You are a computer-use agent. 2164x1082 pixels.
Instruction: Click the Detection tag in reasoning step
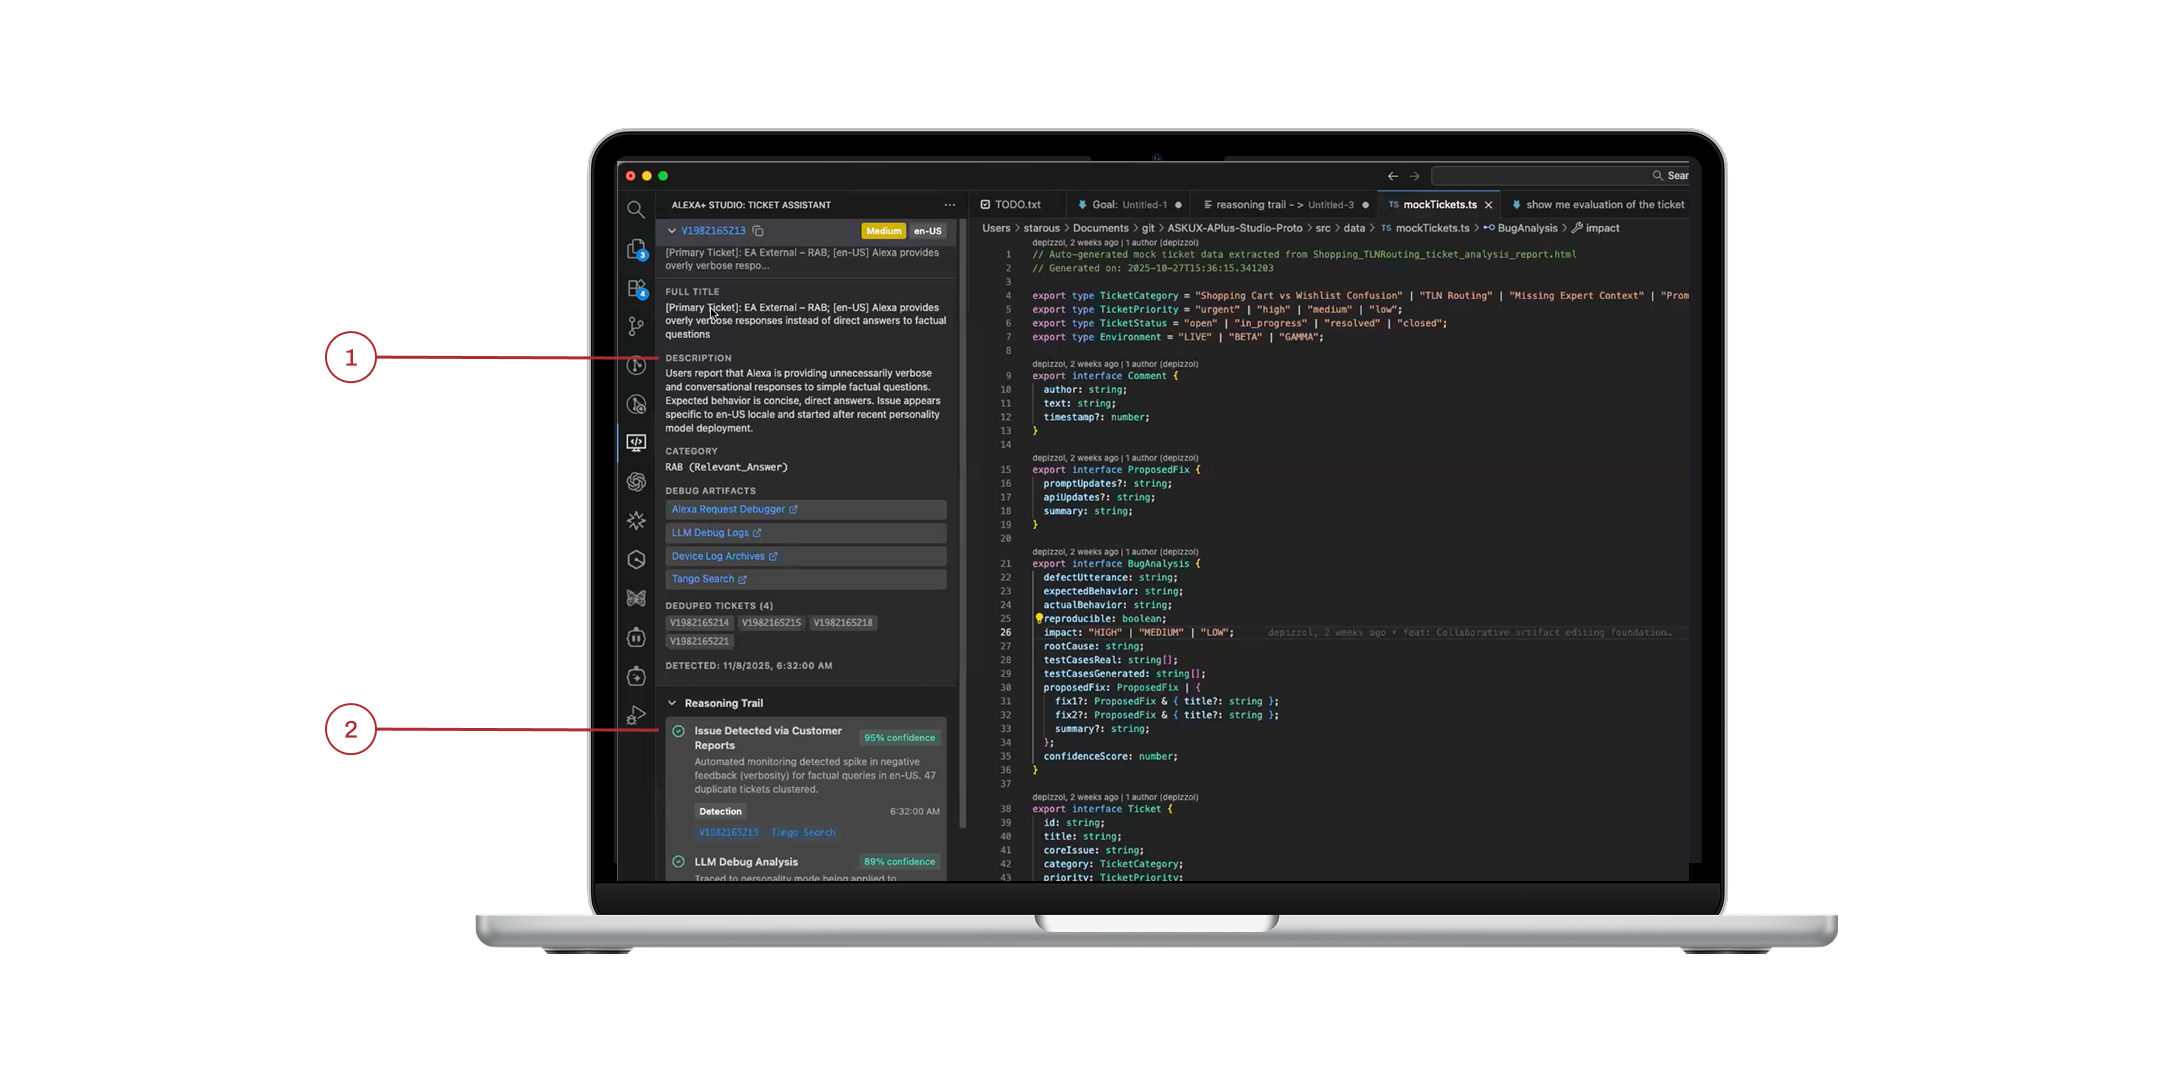coord(720,812)
